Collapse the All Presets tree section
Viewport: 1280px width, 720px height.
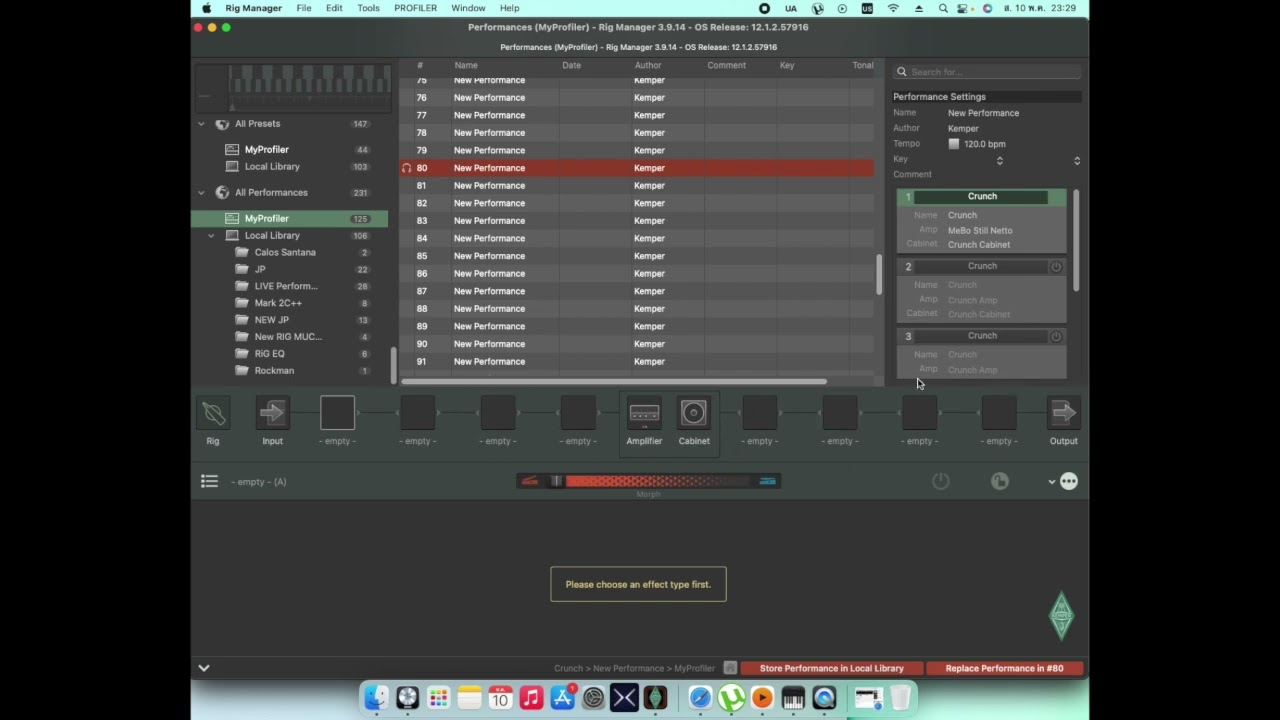[x=201, y=124]
